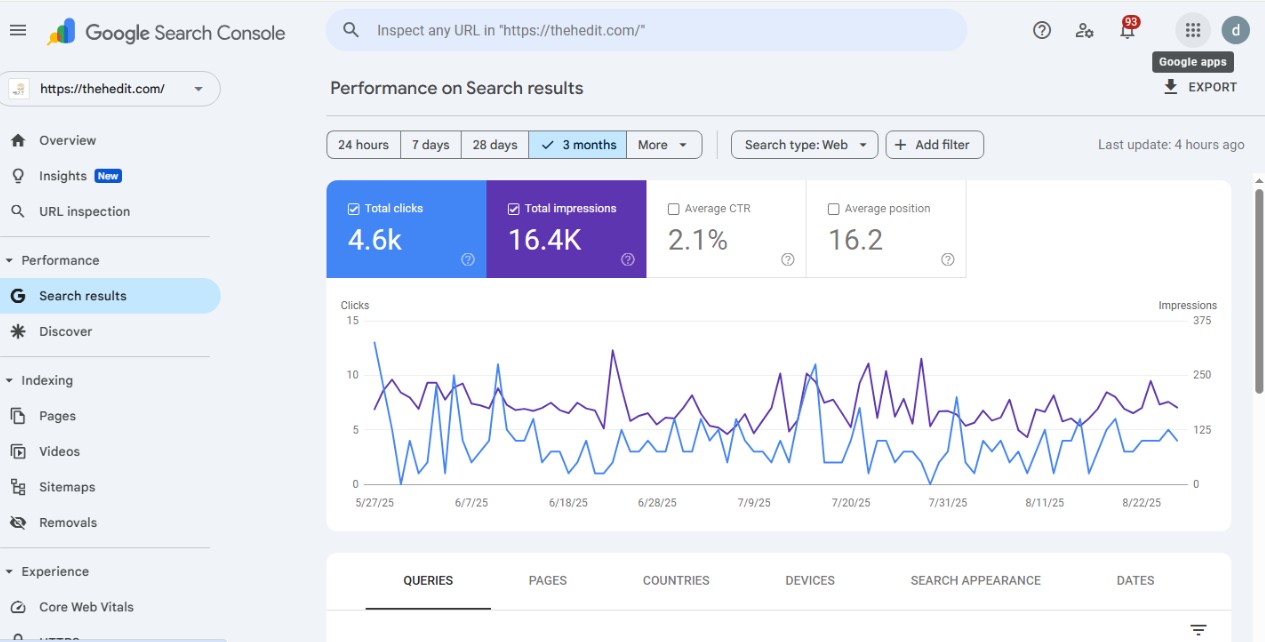This screenshot has width=1265, height=642.
Task: Click the Add filter button
Action: point(934,144)
